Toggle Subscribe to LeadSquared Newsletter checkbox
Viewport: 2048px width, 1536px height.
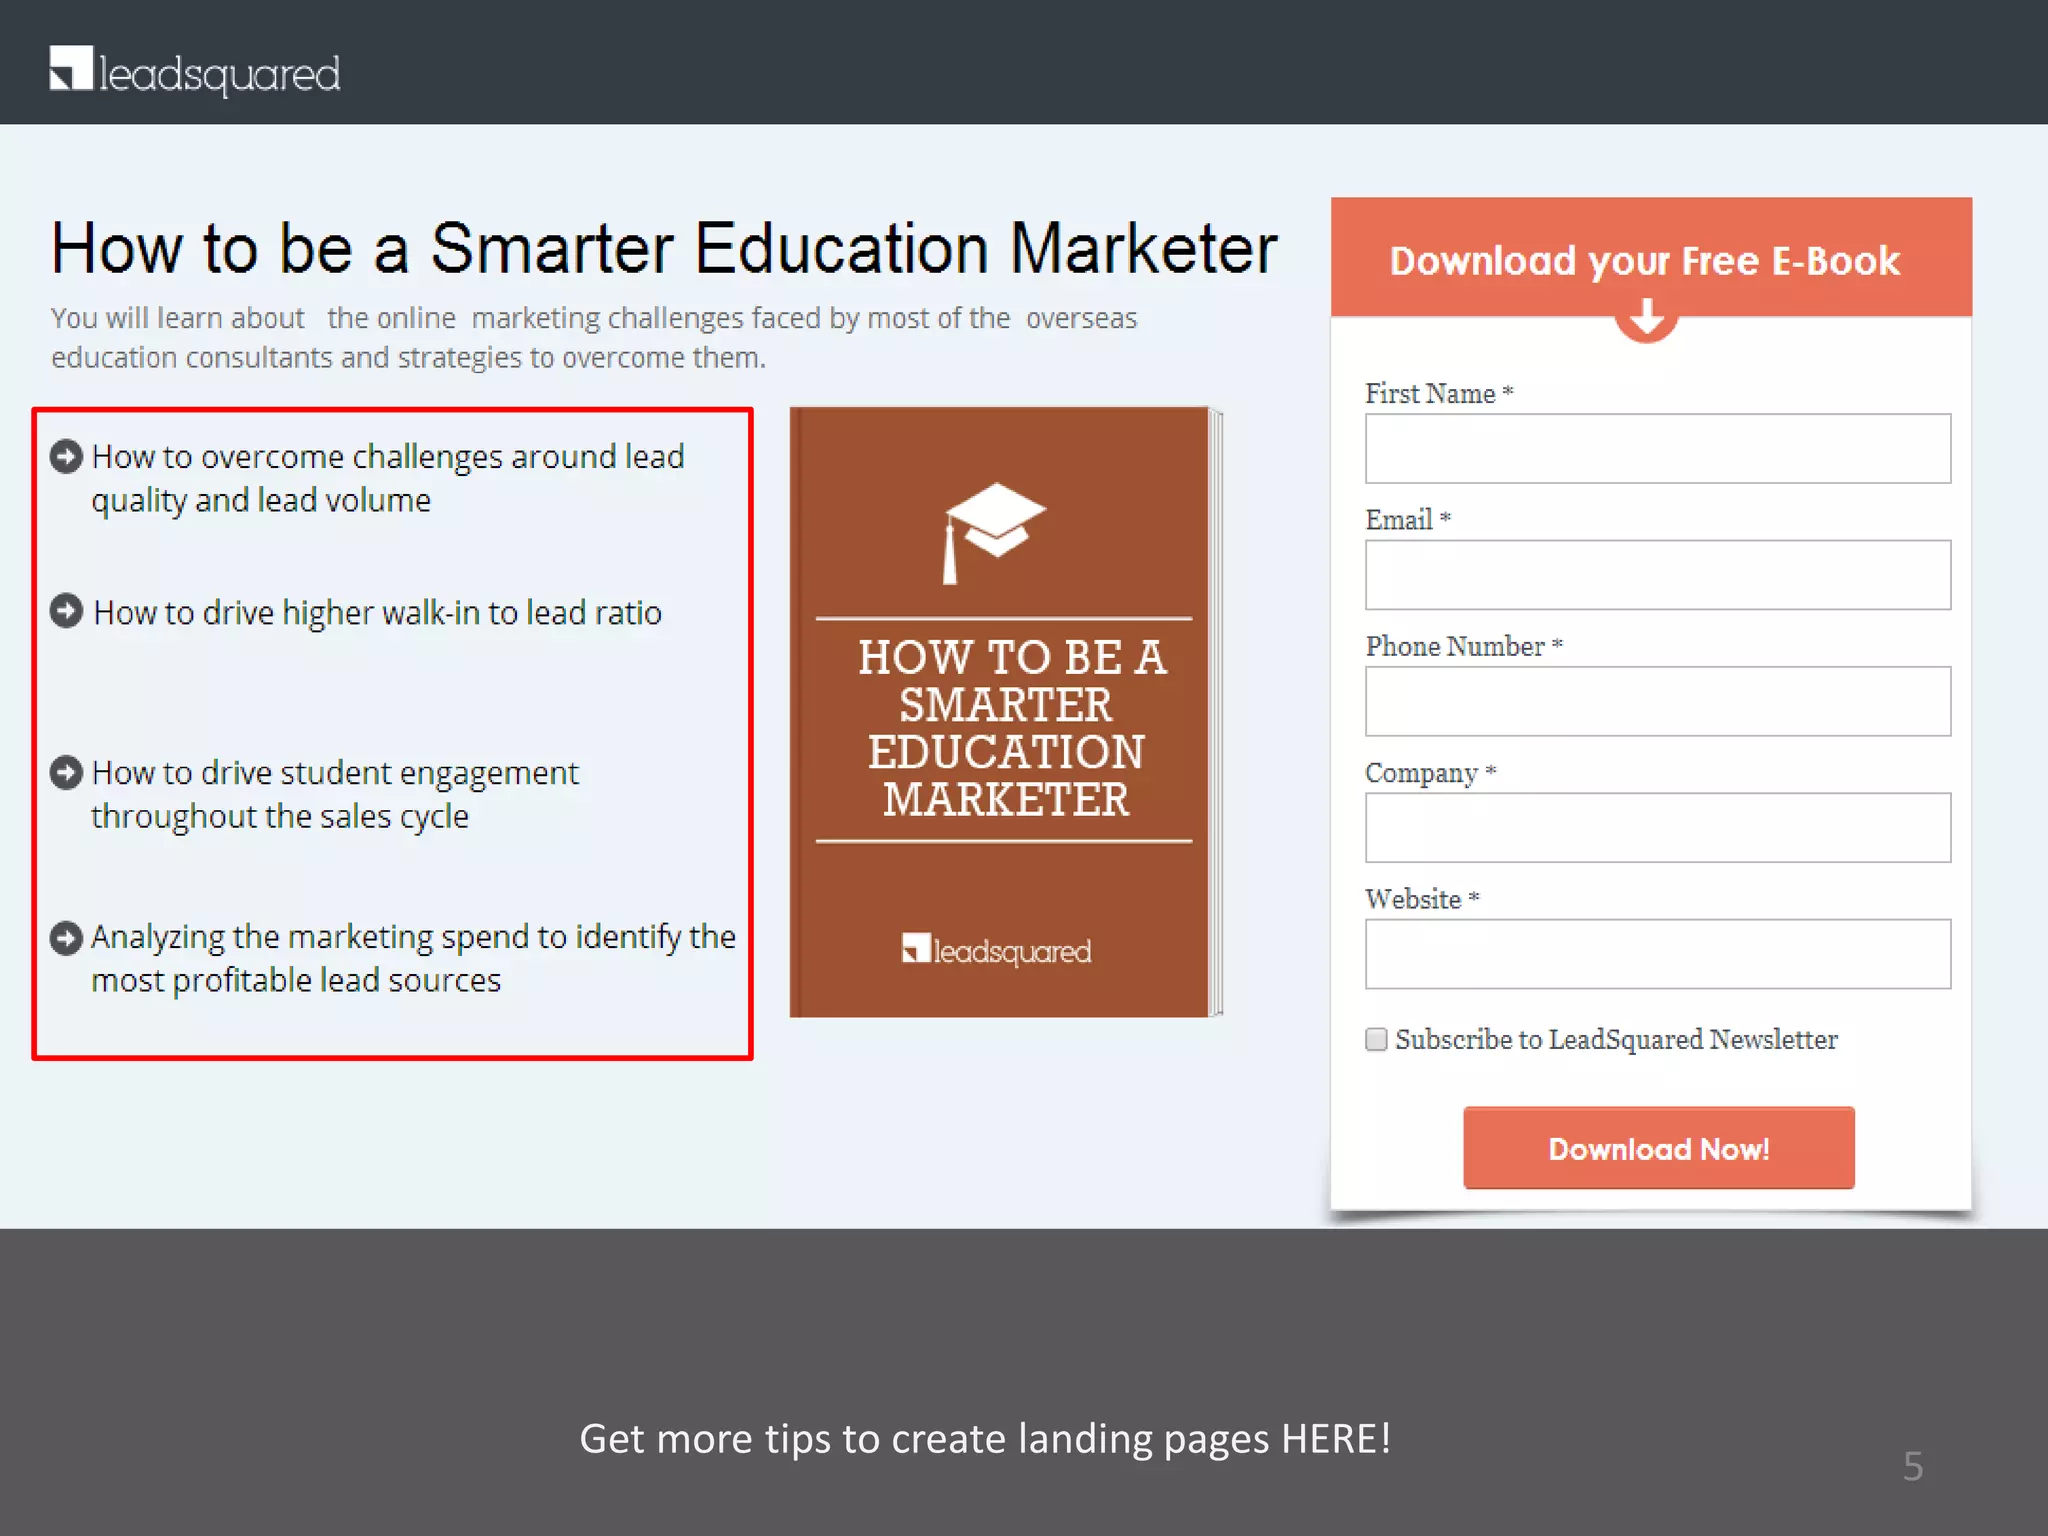point(1376,1040)
